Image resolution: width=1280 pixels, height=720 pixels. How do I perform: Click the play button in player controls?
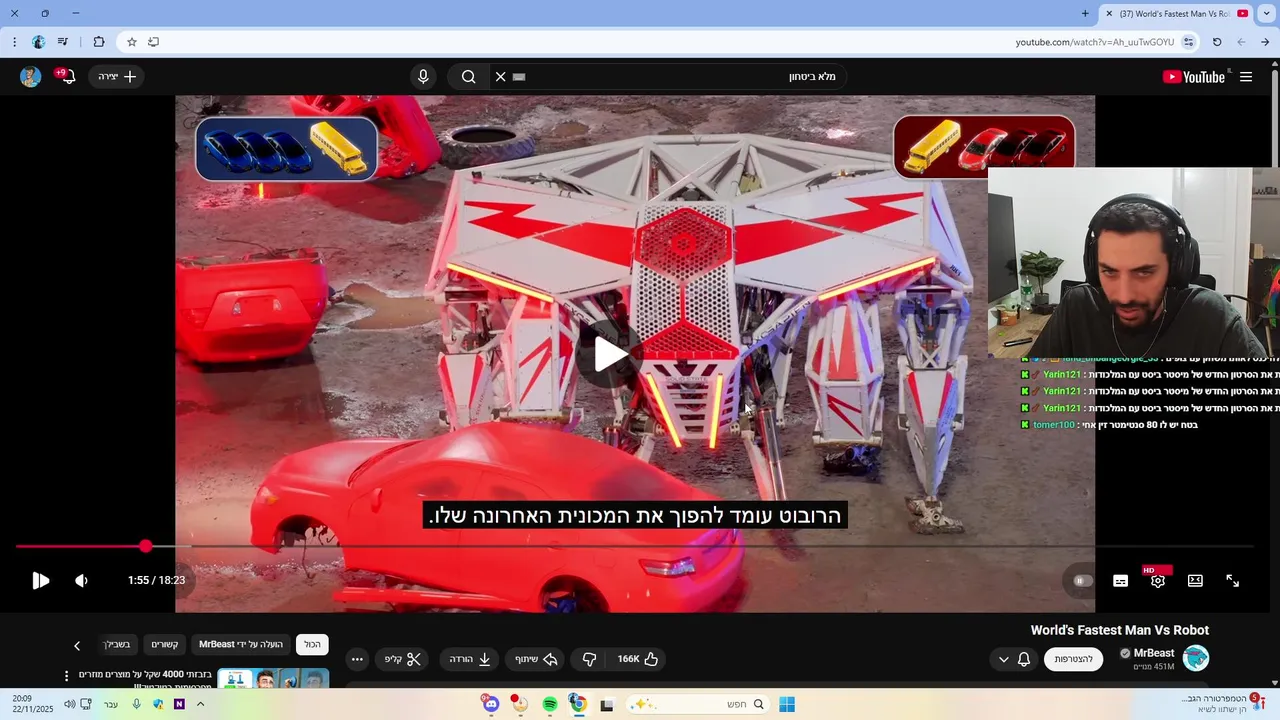click(41, 580)
